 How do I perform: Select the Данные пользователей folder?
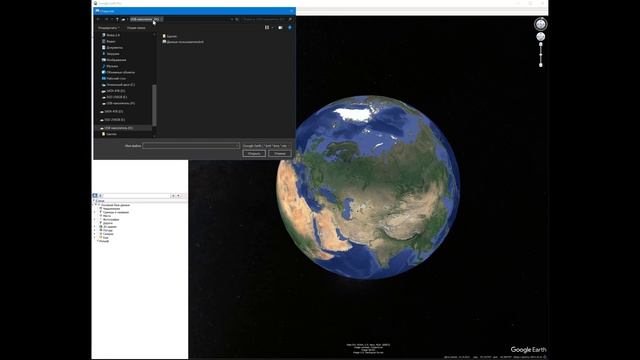[183, 42]
